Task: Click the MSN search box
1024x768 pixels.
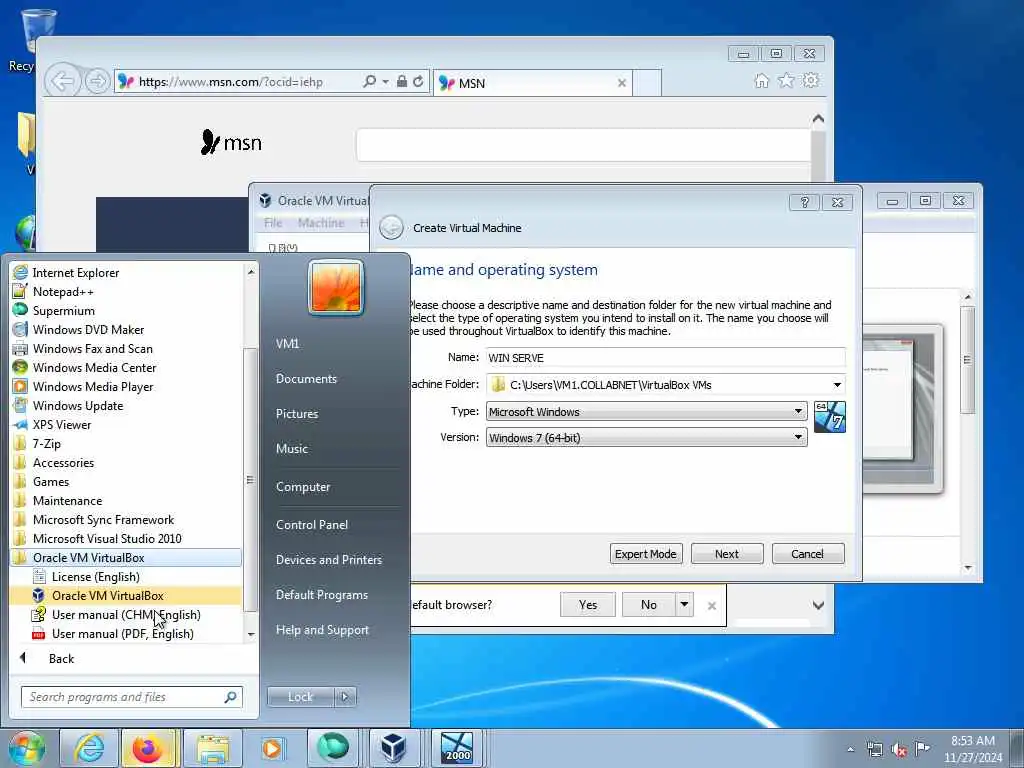Action: (x=584, y=145)
